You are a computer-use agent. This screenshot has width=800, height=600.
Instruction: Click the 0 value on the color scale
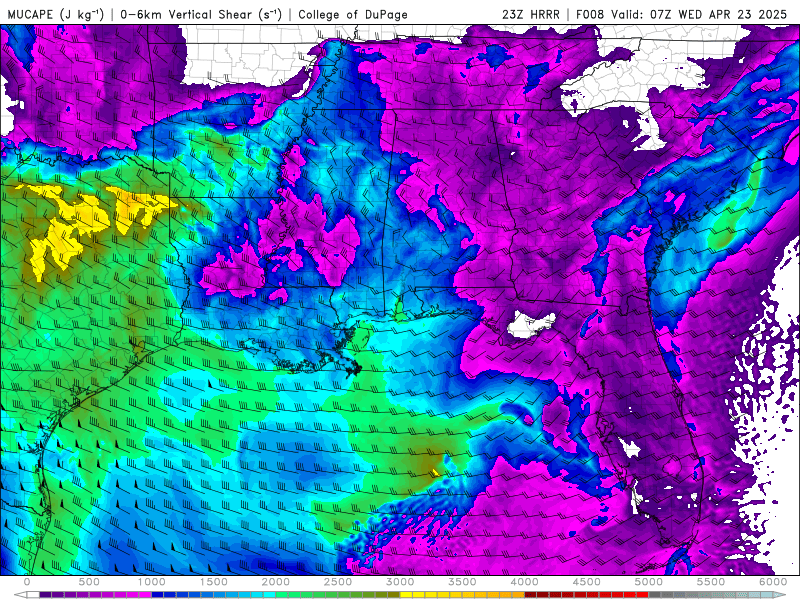click(27, 582)
